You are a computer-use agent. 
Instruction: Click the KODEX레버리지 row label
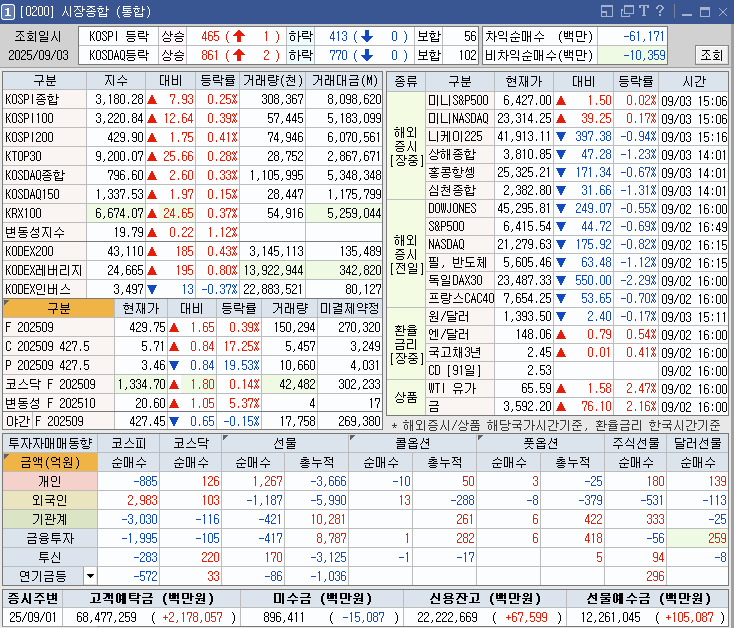coord(44,270)
